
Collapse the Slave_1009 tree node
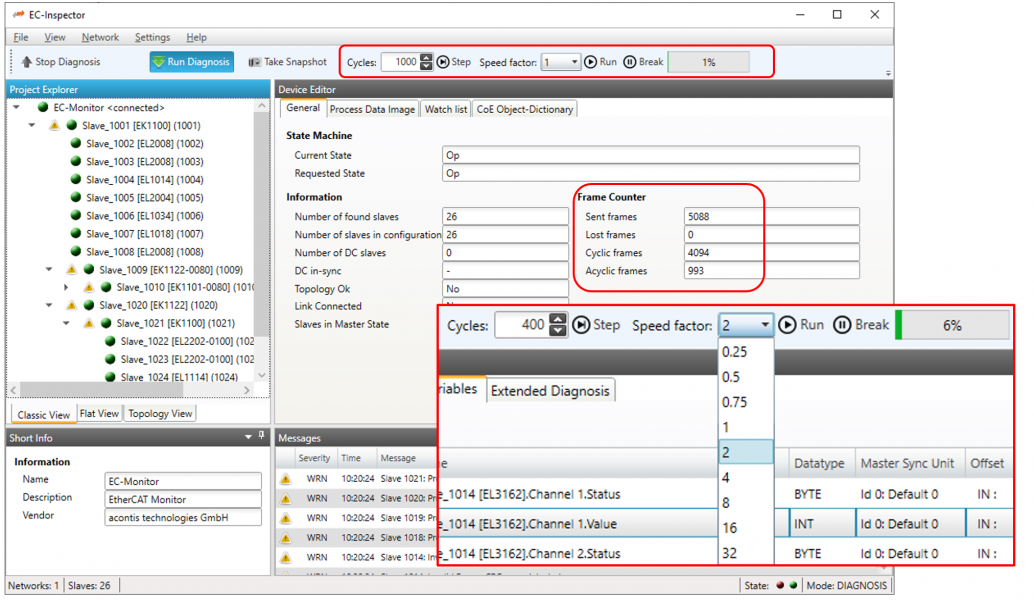(48, 269)
